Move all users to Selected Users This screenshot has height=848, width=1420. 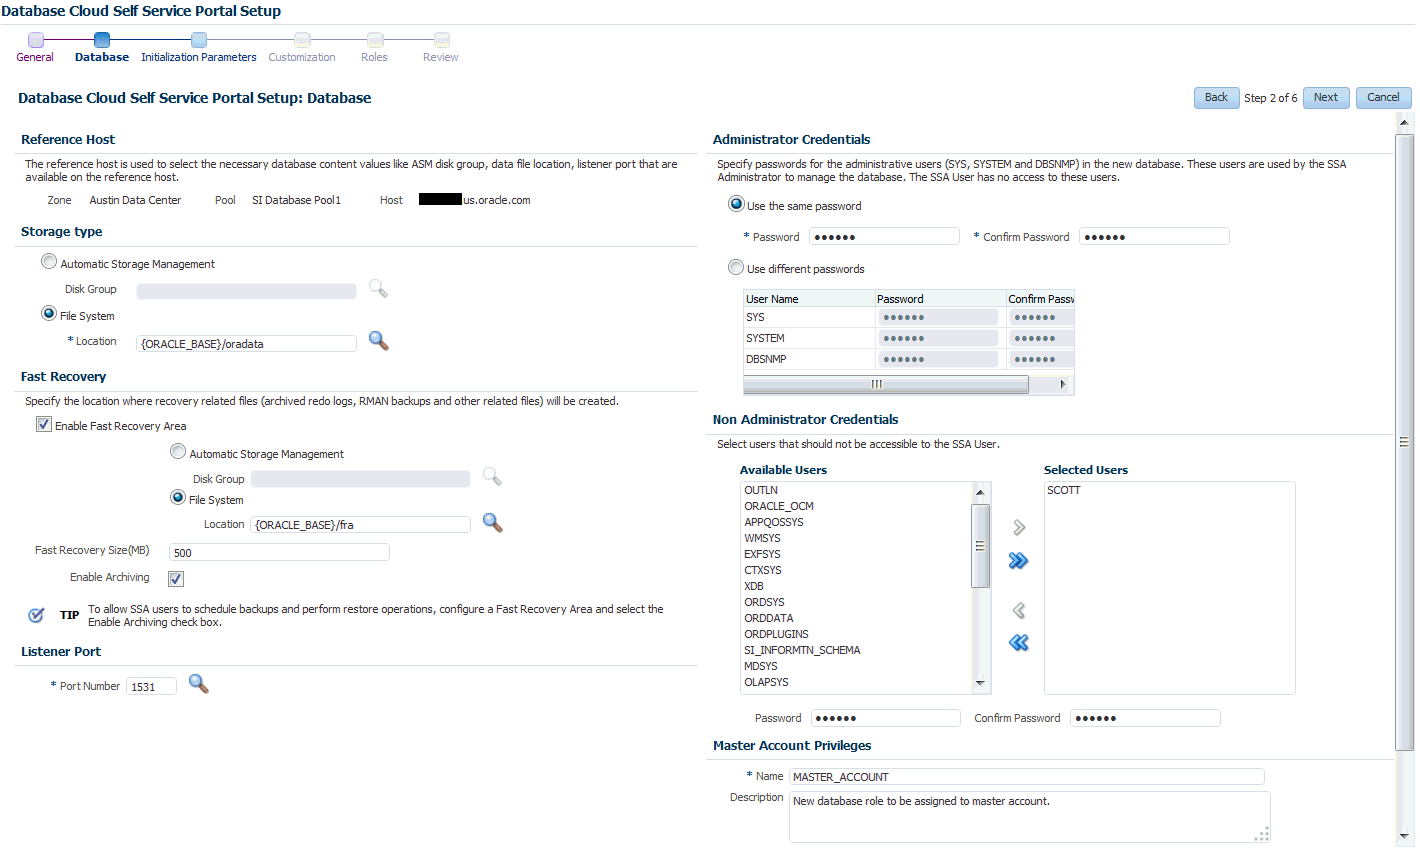pyautogui.click(x=1019, y=561)
